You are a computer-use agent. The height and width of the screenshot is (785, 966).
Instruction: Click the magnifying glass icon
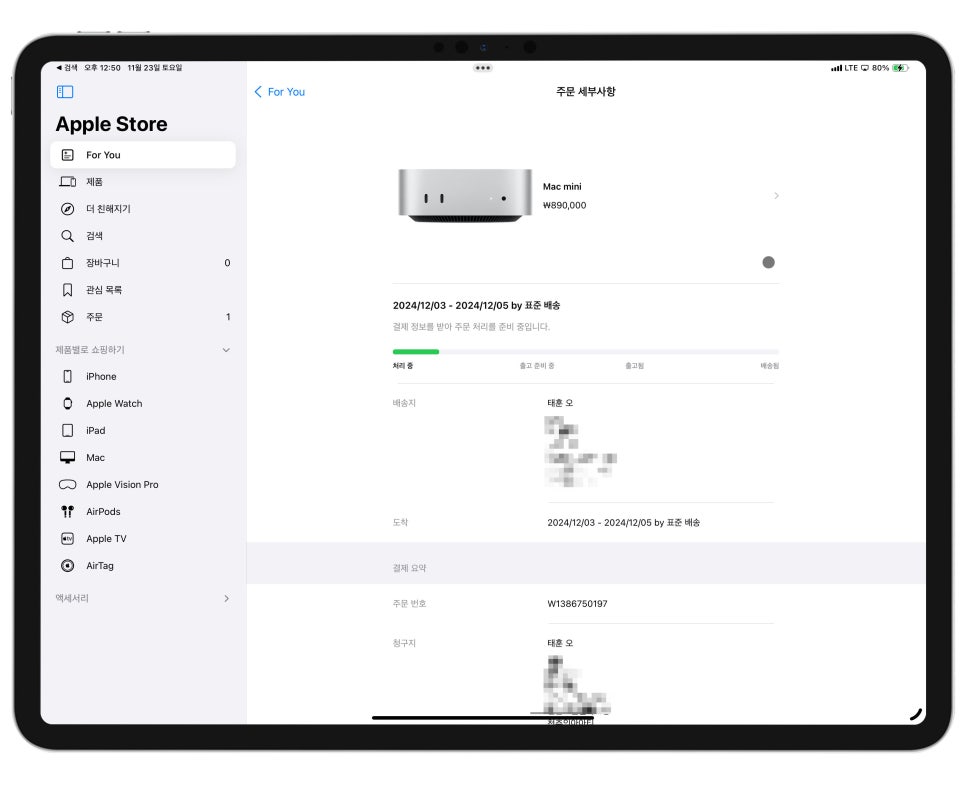pos(68,236)
